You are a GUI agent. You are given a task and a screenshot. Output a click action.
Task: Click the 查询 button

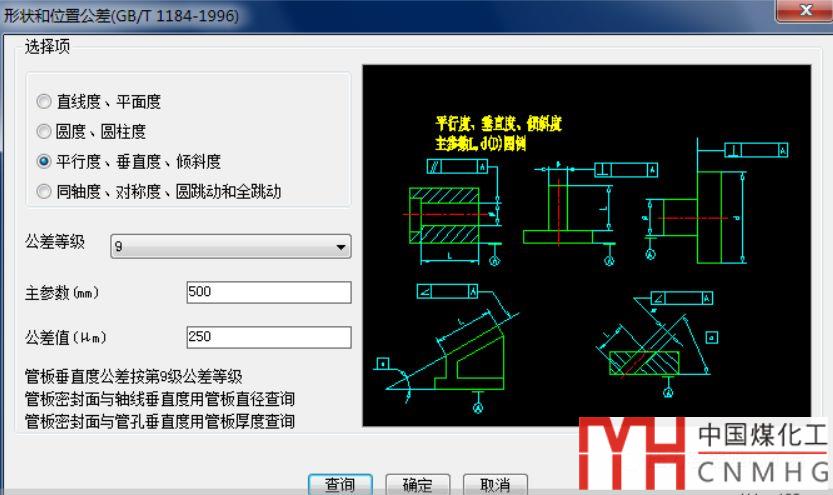(340, 484)
